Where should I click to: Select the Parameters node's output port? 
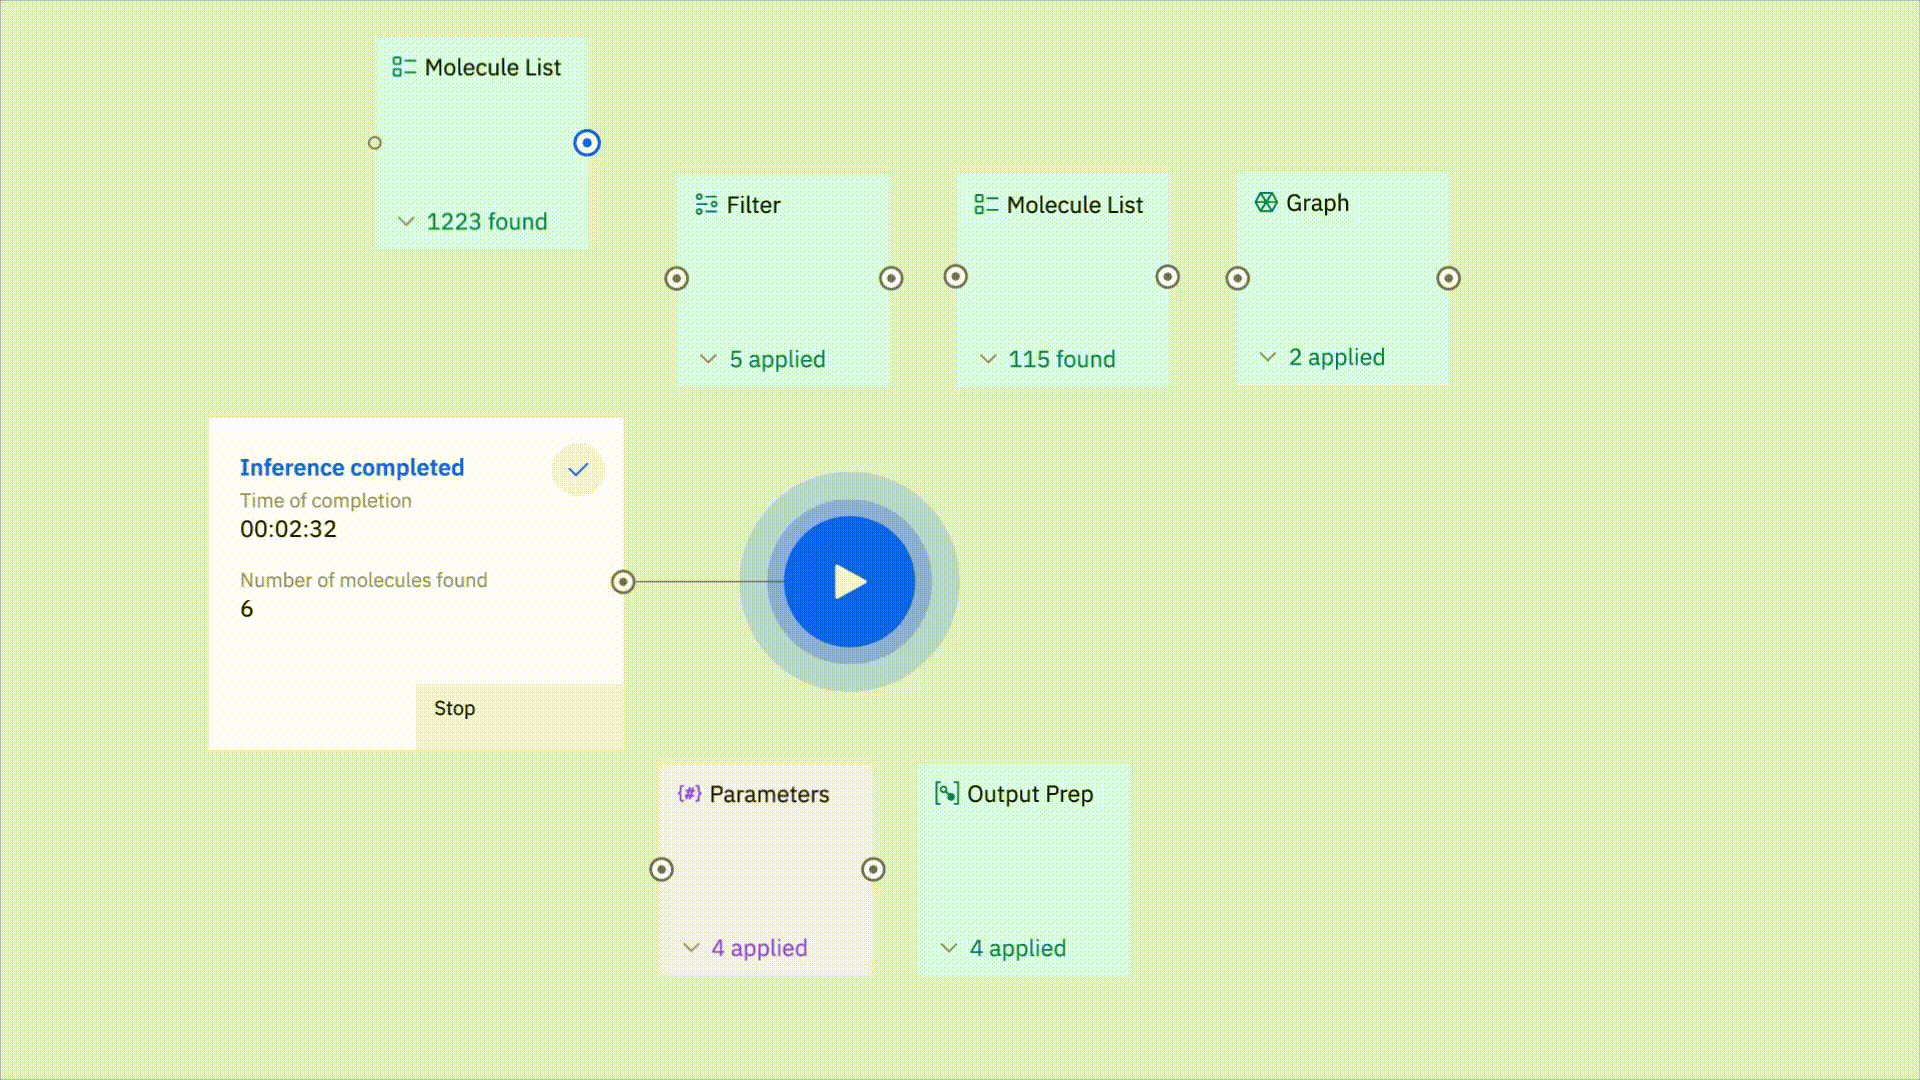tap(873, 870)
